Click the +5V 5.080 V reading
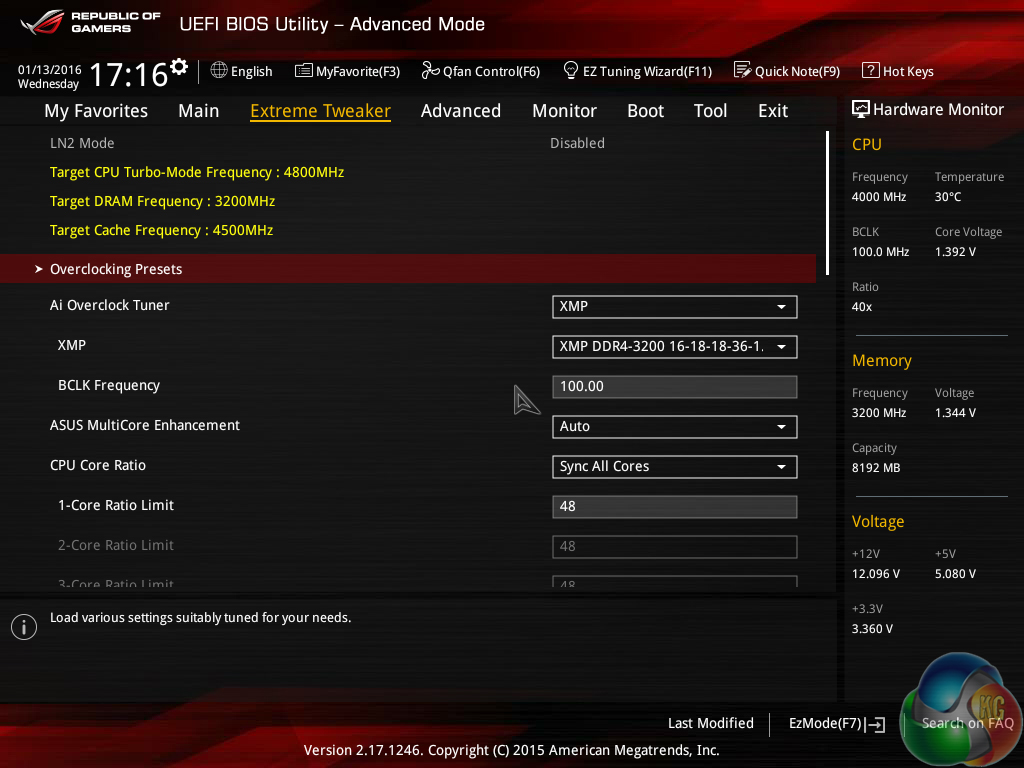1024x768 pixels. click(955, 573)
